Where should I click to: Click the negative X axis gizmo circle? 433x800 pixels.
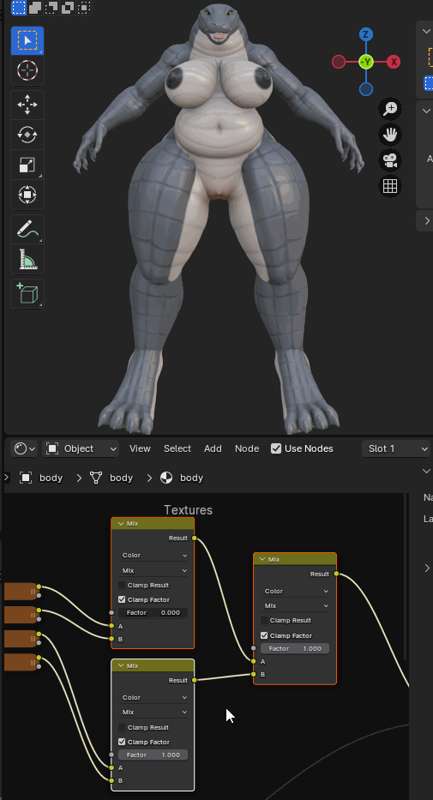click(338, 62)
